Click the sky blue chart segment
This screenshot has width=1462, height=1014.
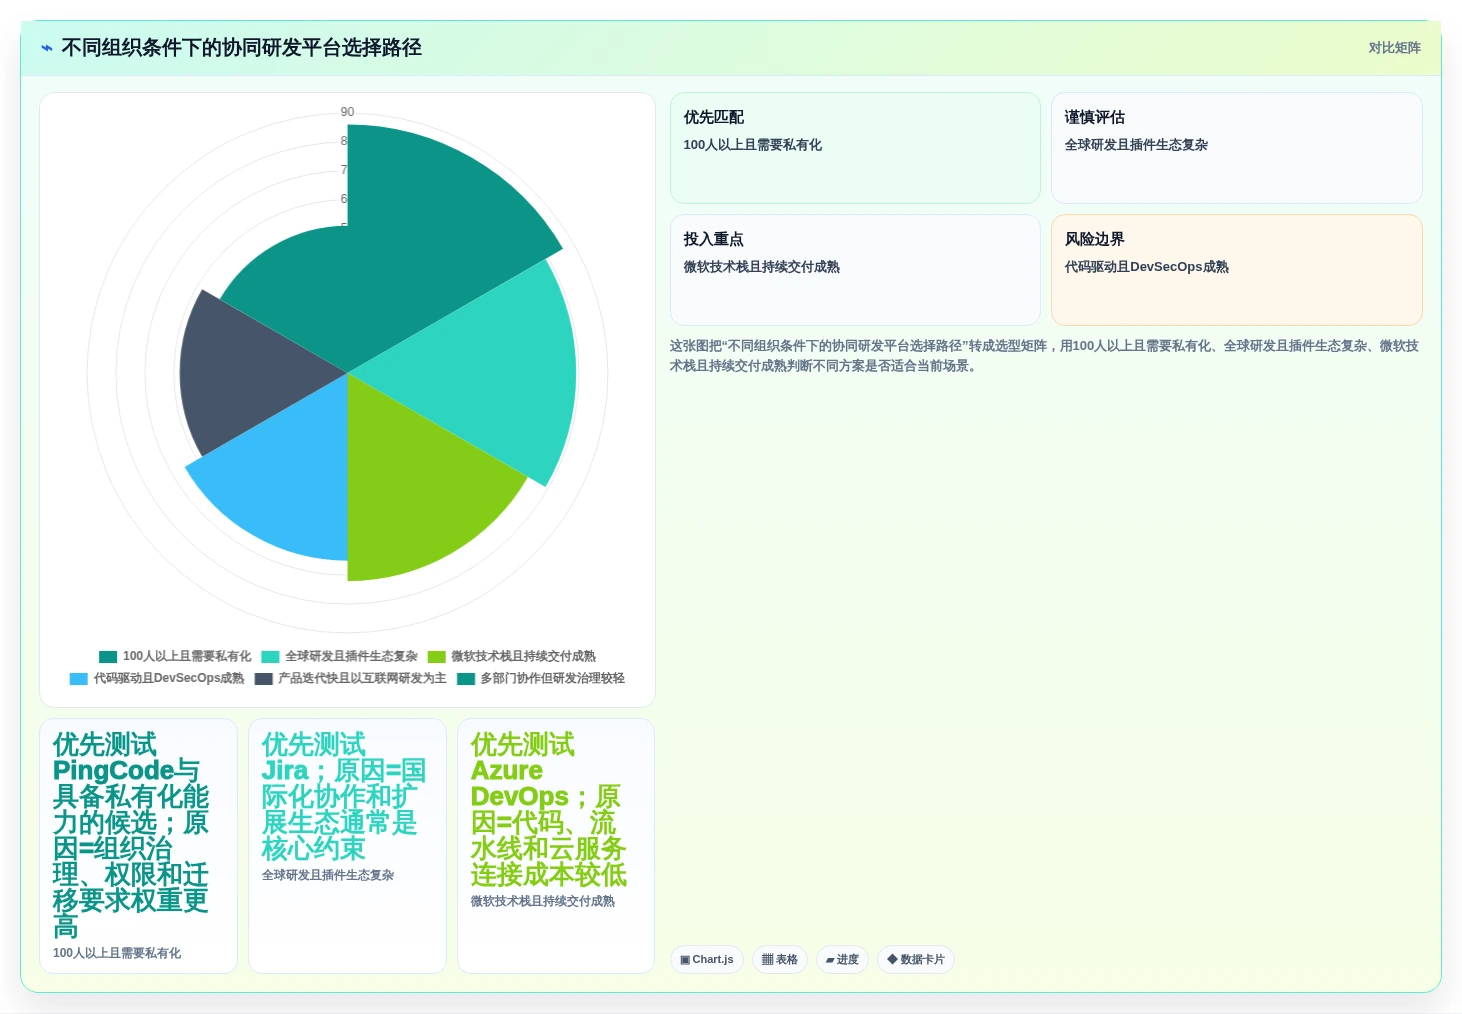(290, 475)
